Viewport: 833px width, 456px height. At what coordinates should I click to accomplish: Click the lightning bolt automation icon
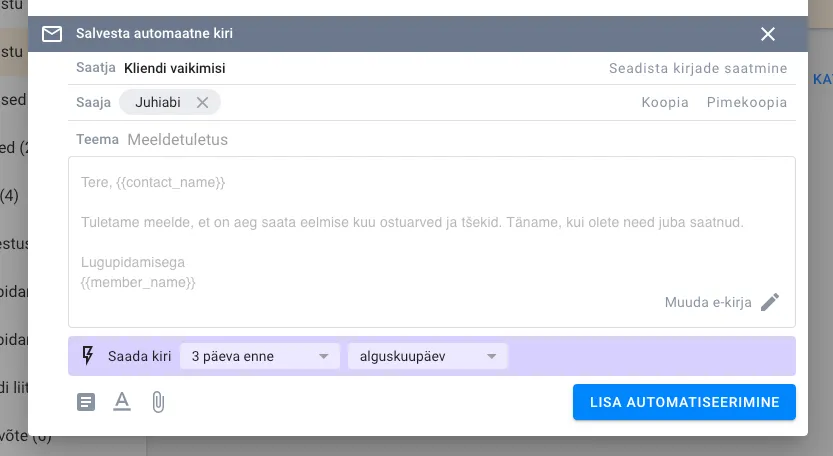click(x=87, y=356)
